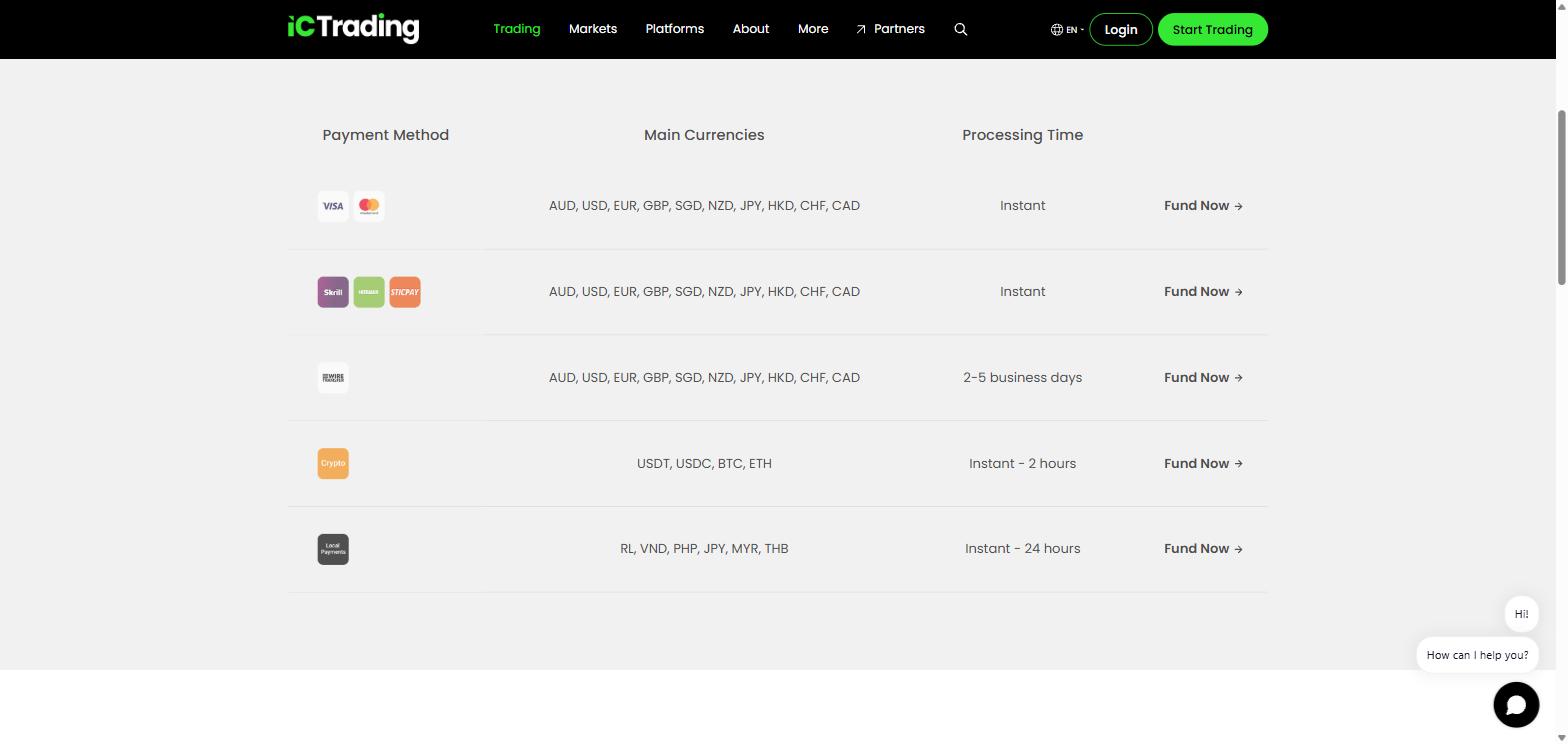Click the Login button
Screen dimensions: 1568x744
[1120, 29]
